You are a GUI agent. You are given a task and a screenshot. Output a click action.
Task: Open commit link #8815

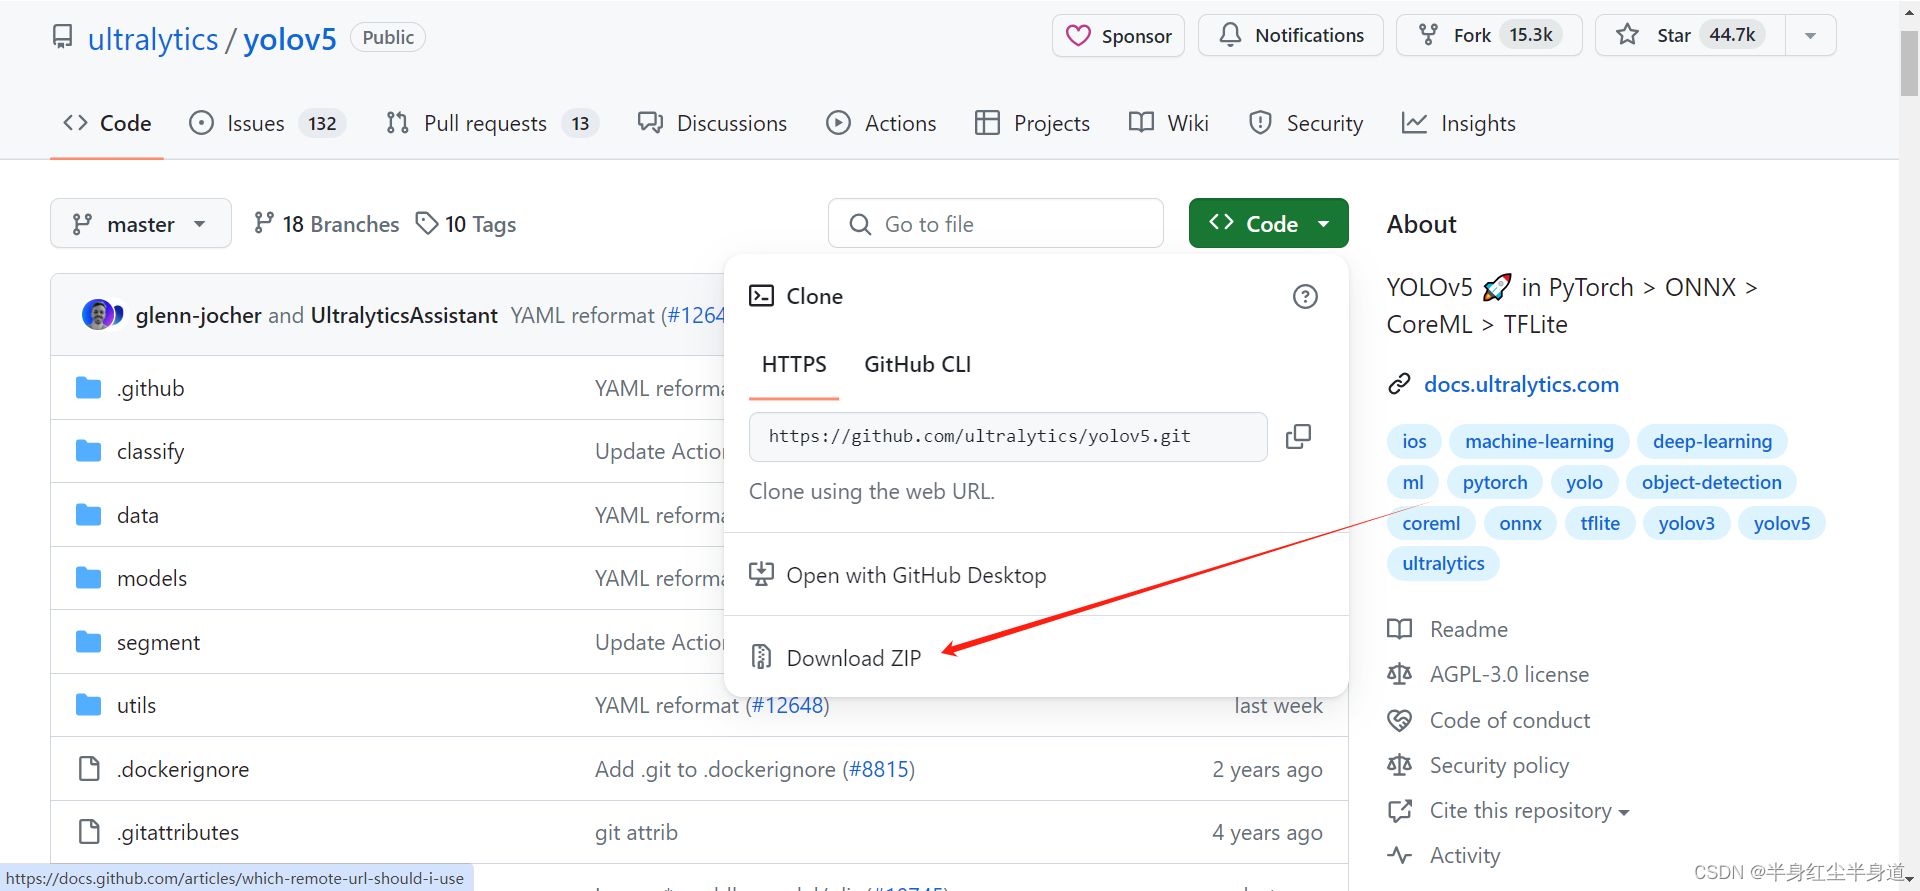coord(879,769)
